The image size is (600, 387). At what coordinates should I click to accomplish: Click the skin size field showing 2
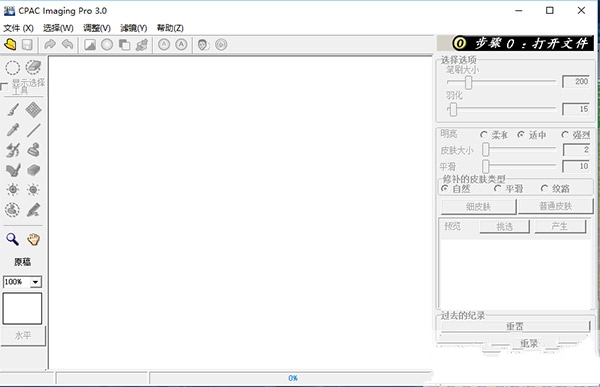[576, 150]
